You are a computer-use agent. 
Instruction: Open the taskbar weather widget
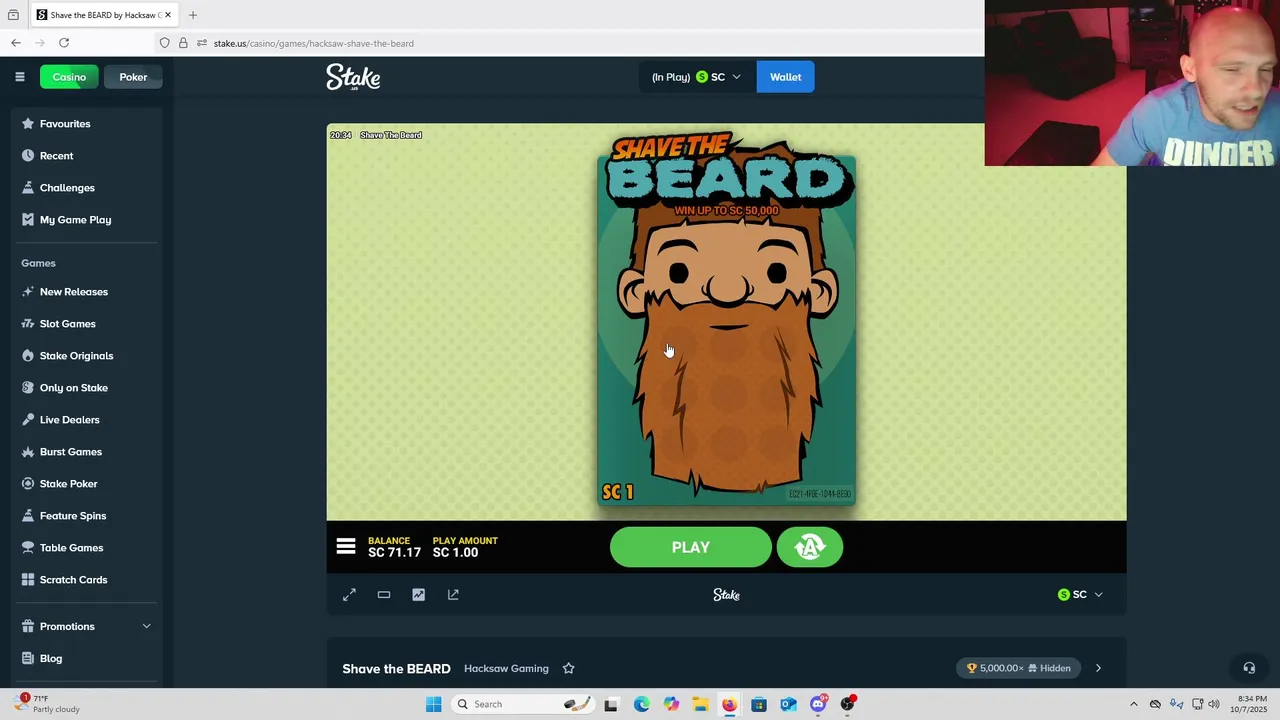48,704
